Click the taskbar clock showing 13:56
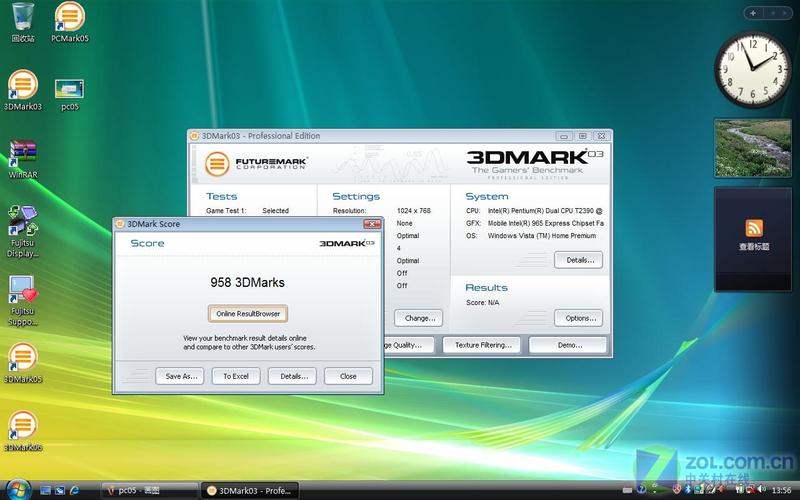The width and height of the screenshot is (800, 500). 782,490
